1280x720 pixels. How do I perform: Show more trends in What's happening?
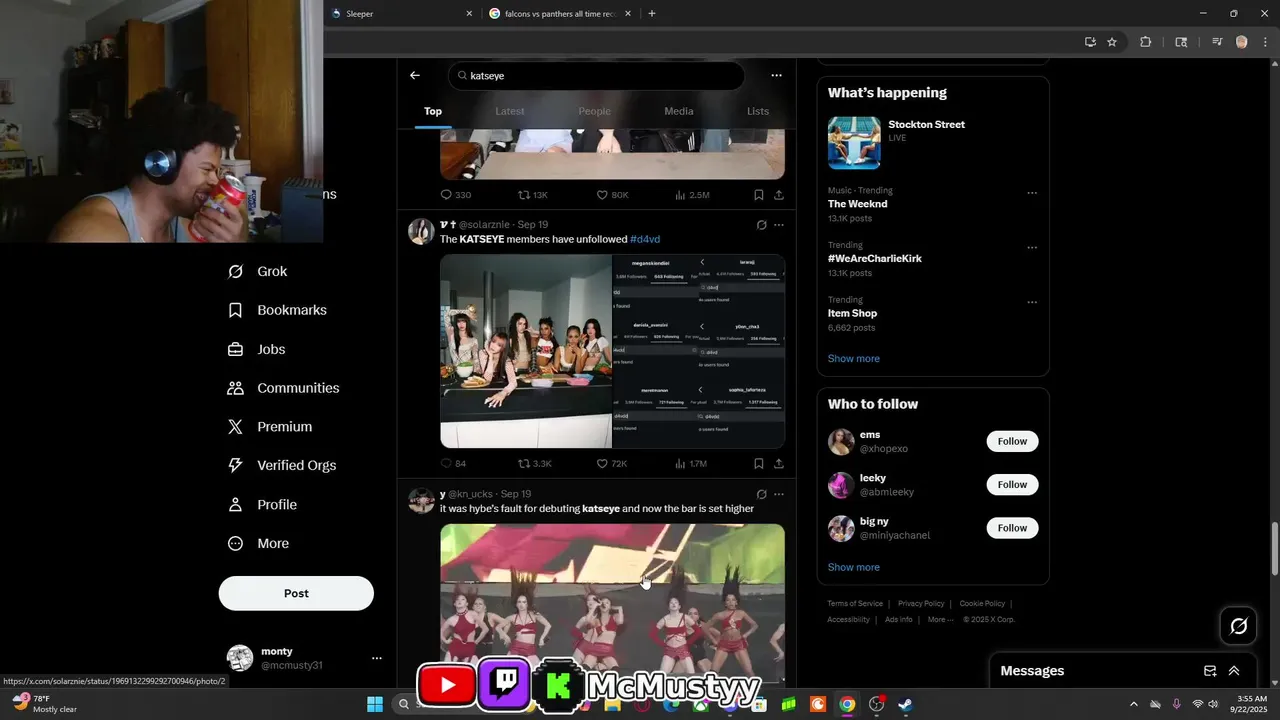853,358
